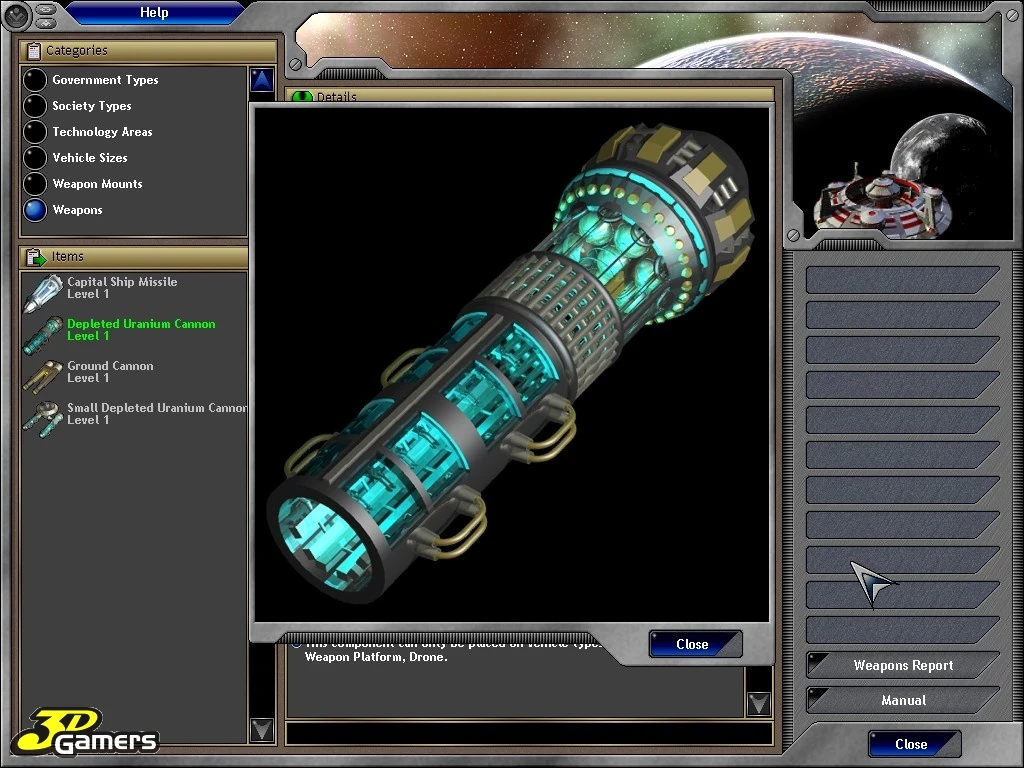Click the Items list down arrow
This screenshot has width=1024, height=768.
click(x=262, y=730)
